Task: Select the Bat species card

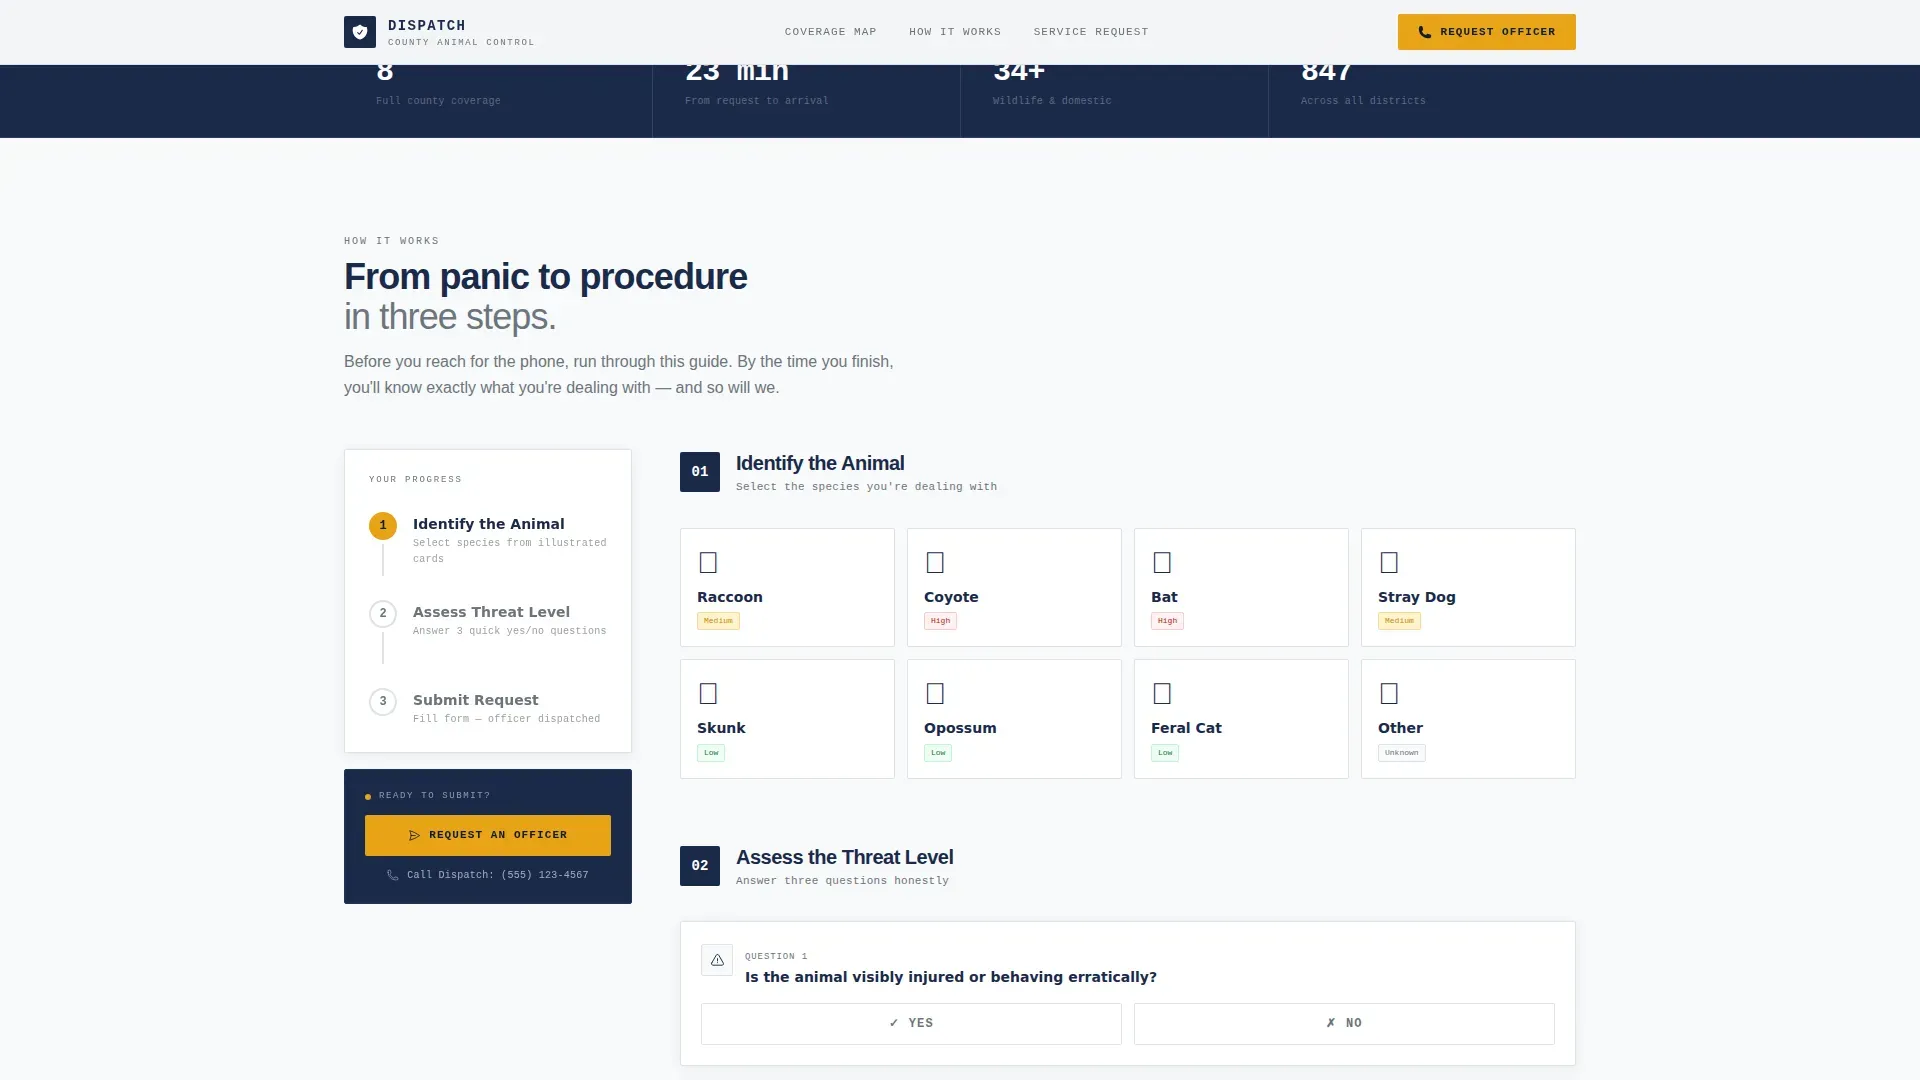Action: tap(1241, 587)
